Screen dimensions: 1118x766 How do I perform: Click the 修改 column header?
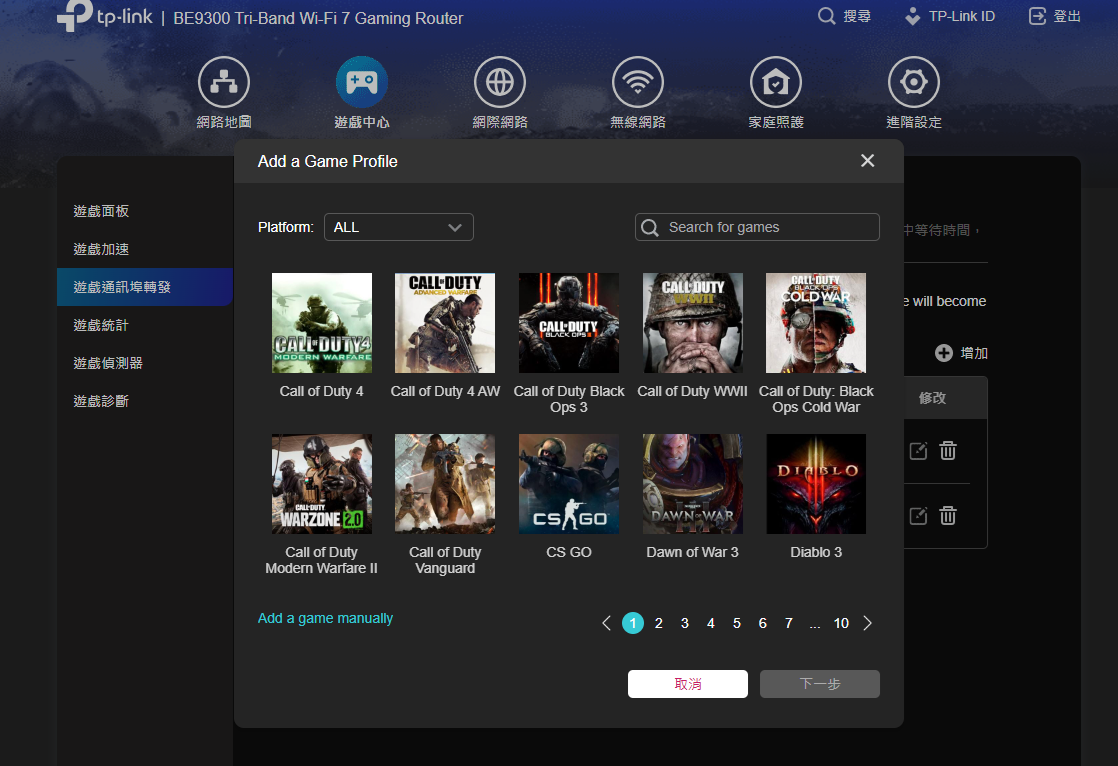pos(933,398)
